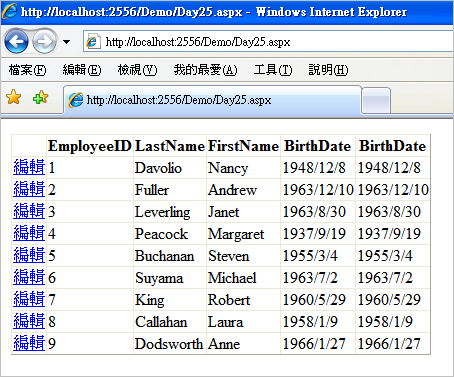The width and height of the screenshot is (454, 377).
Task: Open the recent pages dropdown arrow
Action: [x=67, y=42]
